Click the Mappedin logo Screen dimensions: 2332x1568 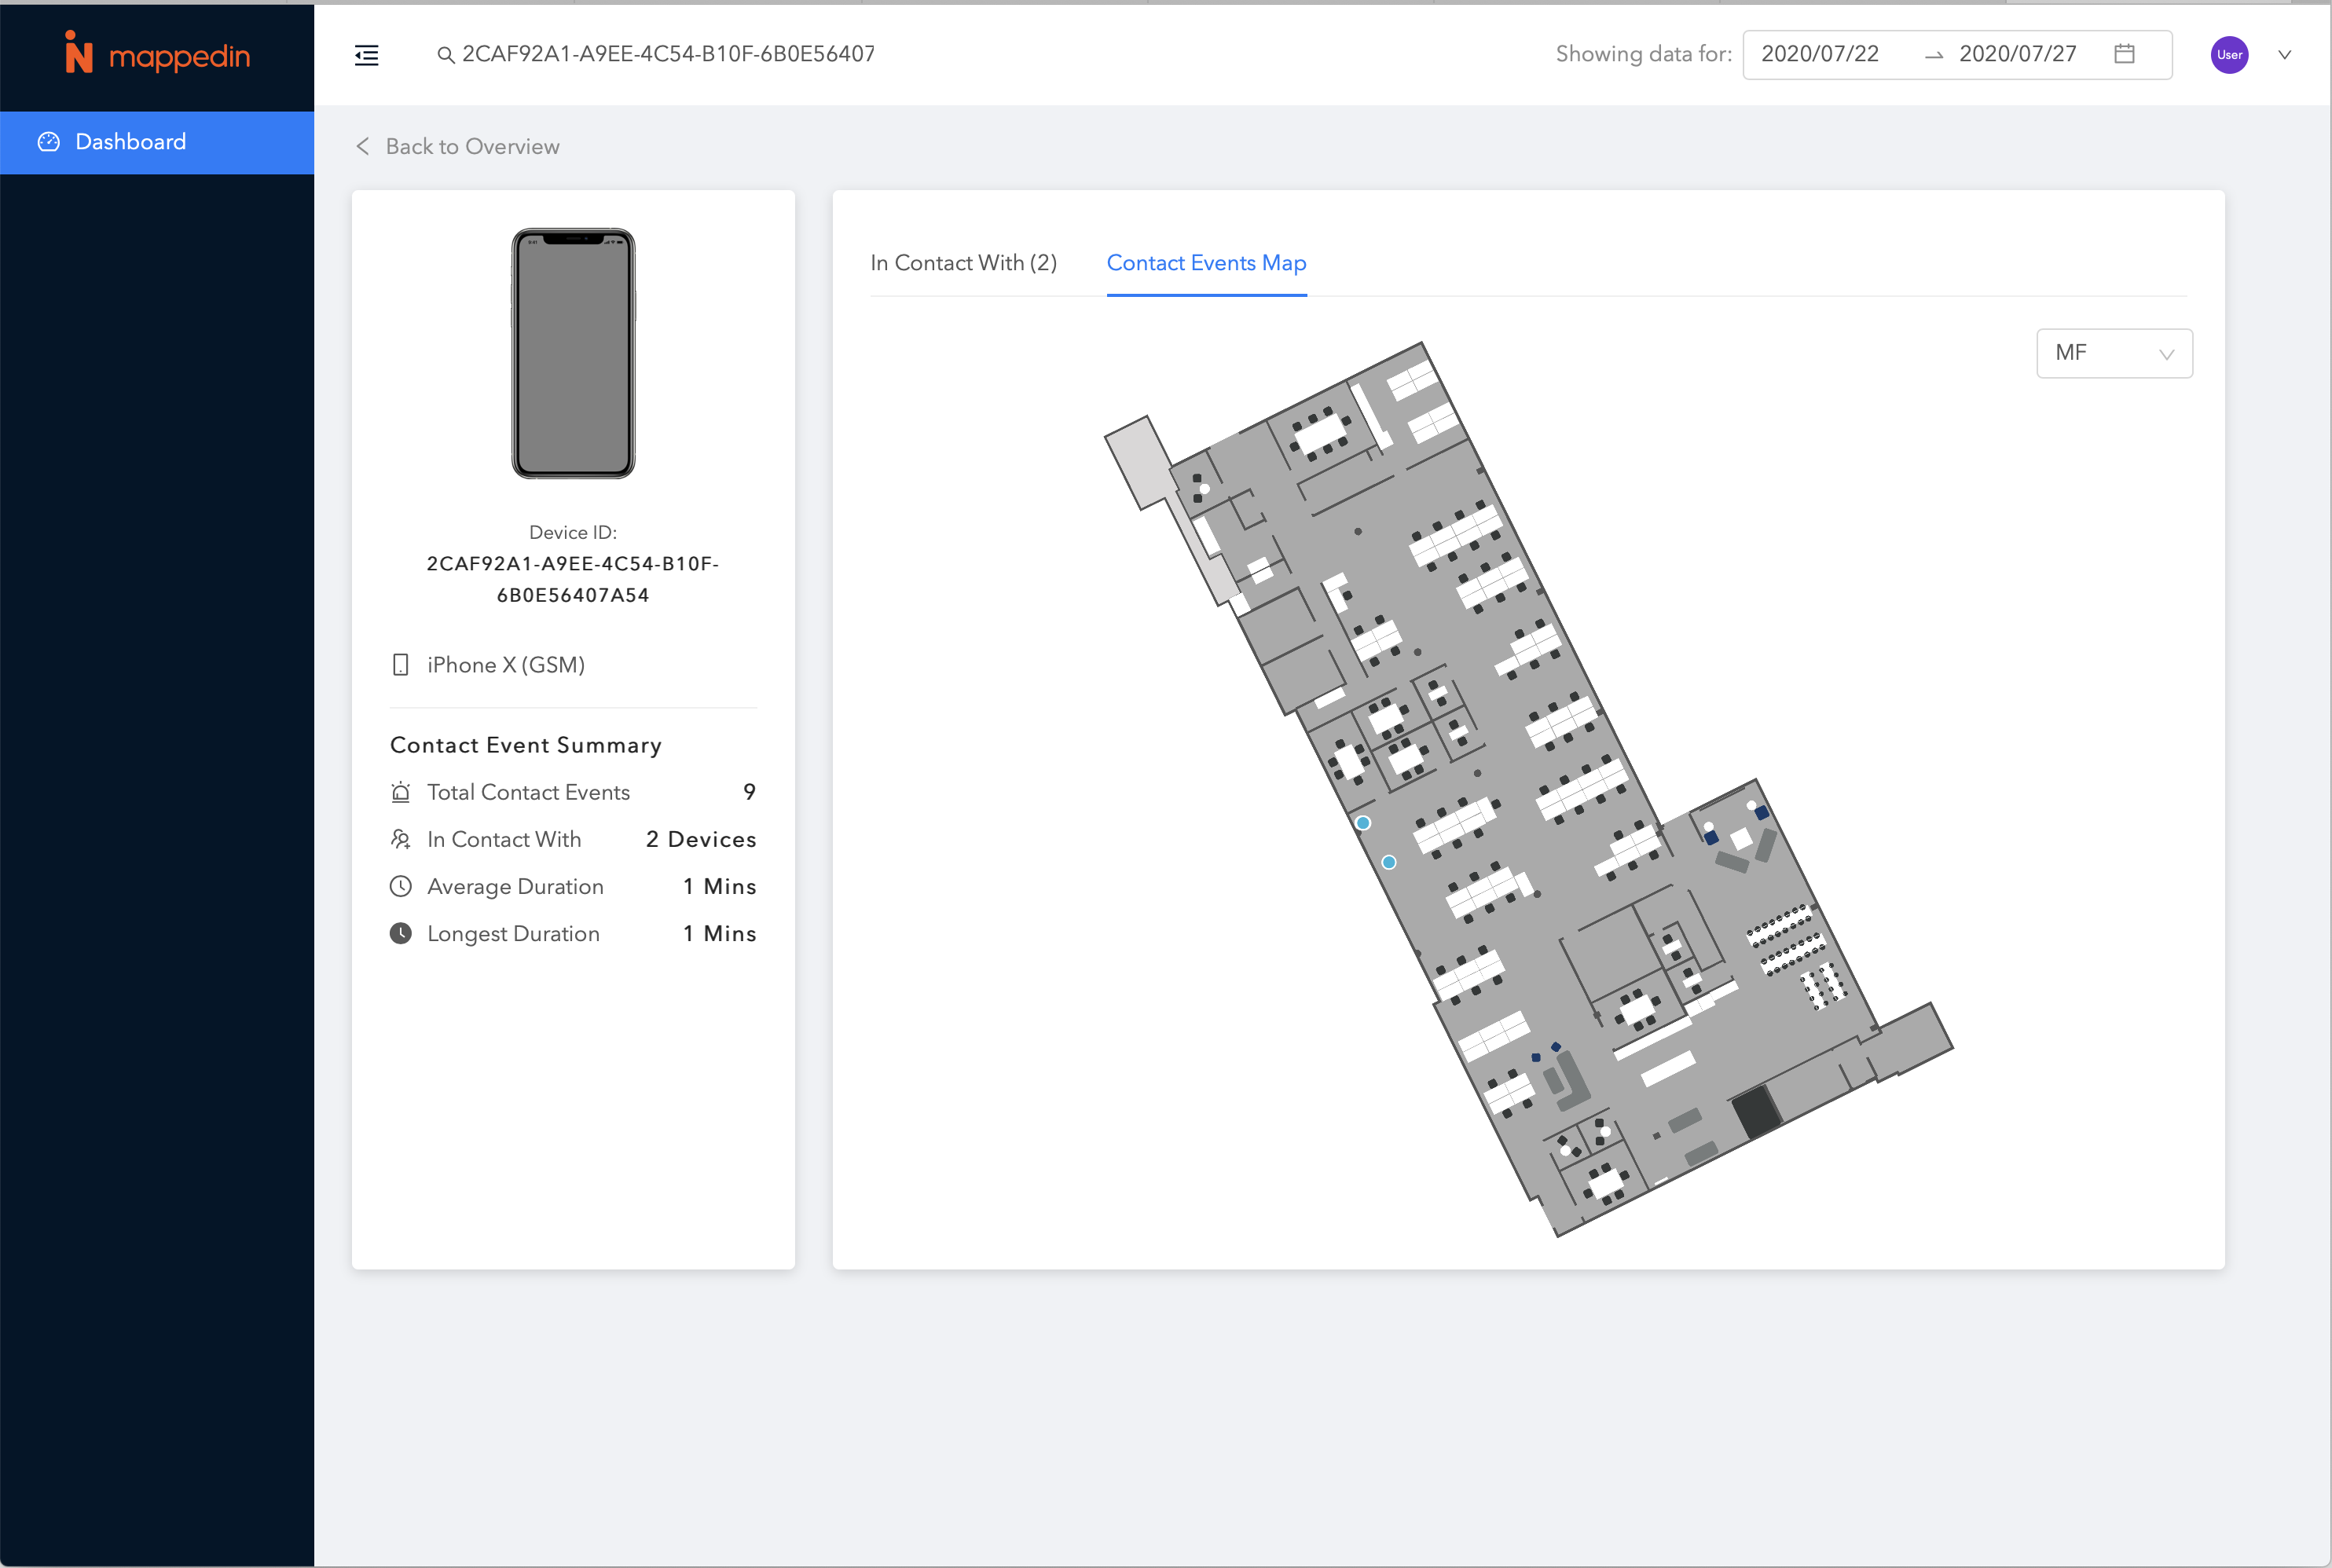157,54
